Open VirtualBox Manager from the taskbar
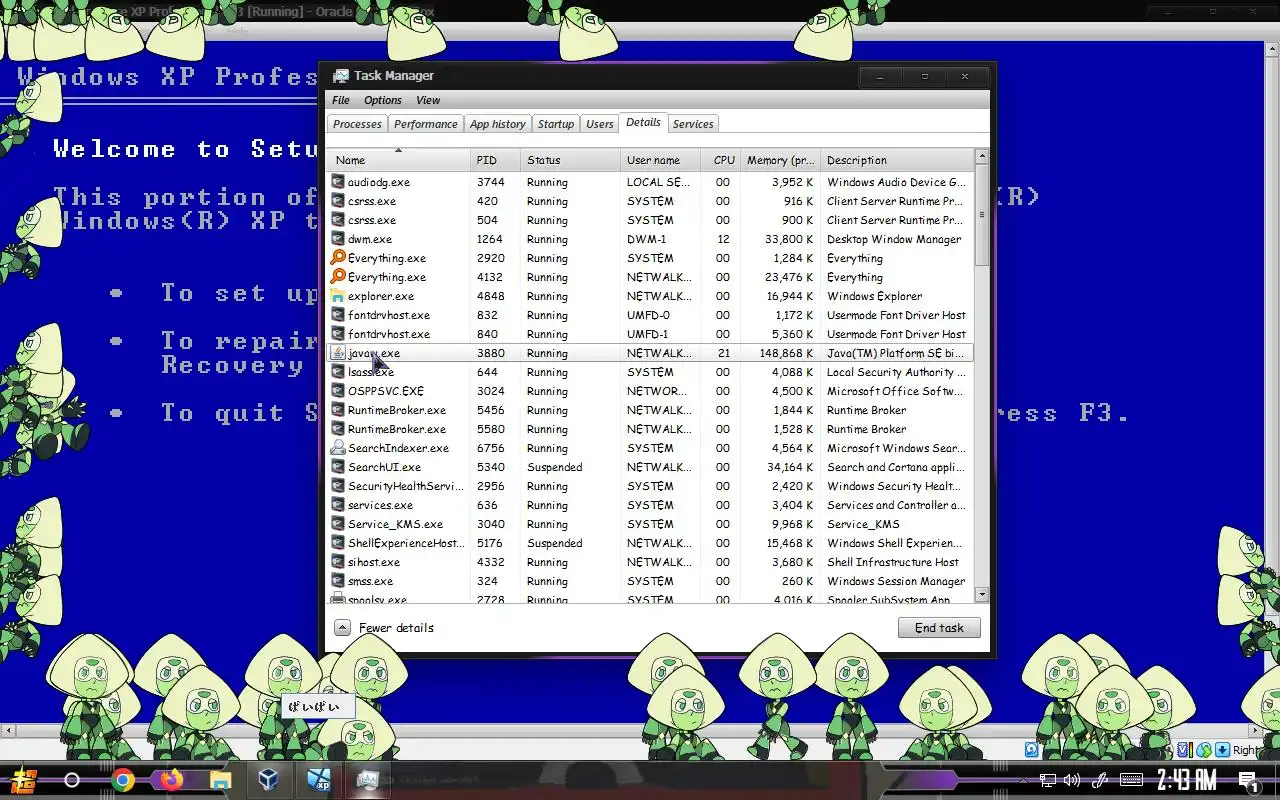This screenshot has height=800, width=1280. click(269, 780)
